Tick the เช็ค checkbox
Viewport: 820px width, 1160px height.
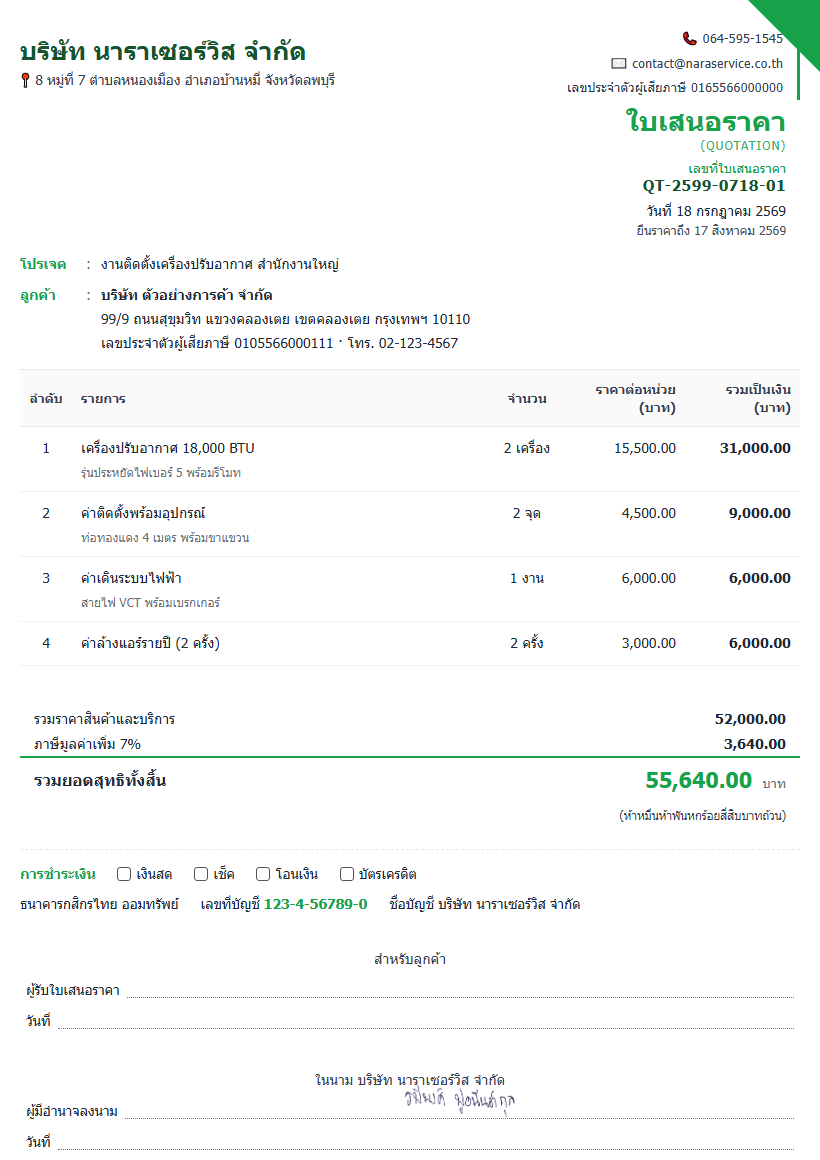[x=201, y=874]
